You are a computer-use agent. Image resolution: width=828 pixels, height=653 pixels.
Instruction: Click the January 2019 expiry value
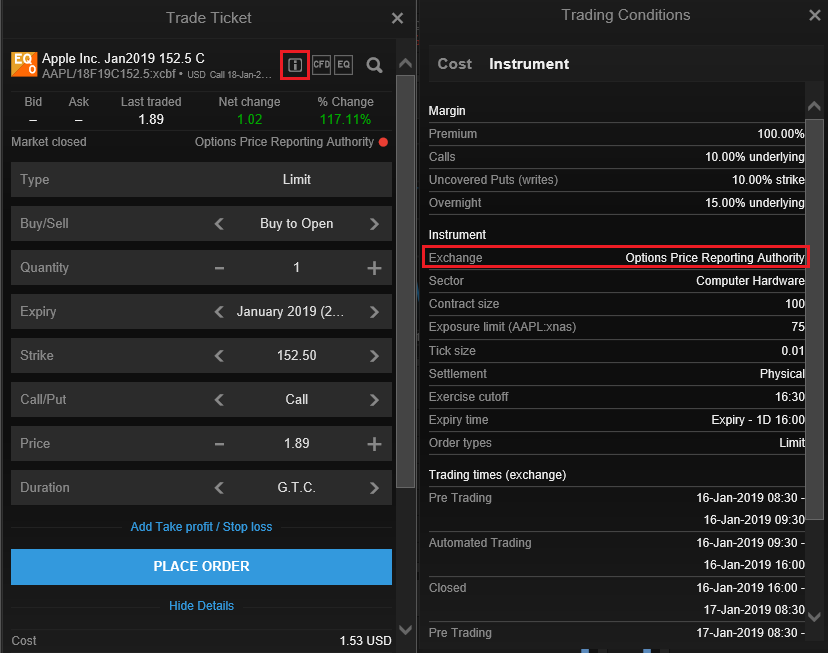tap(290, 311)
